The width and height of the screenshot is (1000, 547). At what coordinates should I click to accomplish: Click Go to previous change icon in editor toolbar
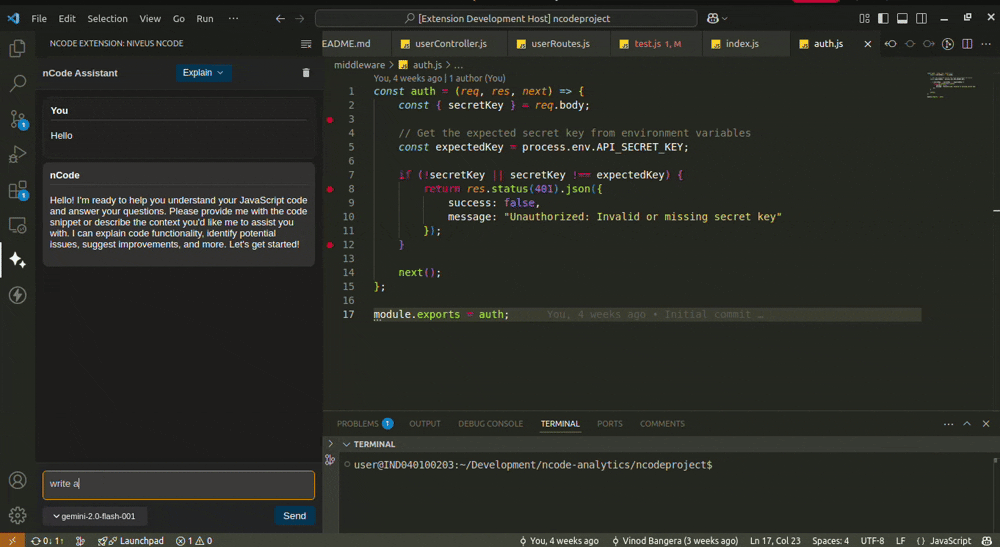point(891,44)
